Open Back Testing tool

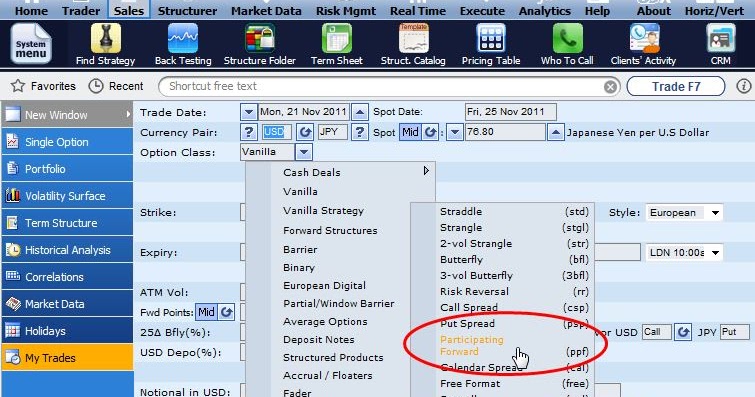pyautogui.click(x=183, y=39)
